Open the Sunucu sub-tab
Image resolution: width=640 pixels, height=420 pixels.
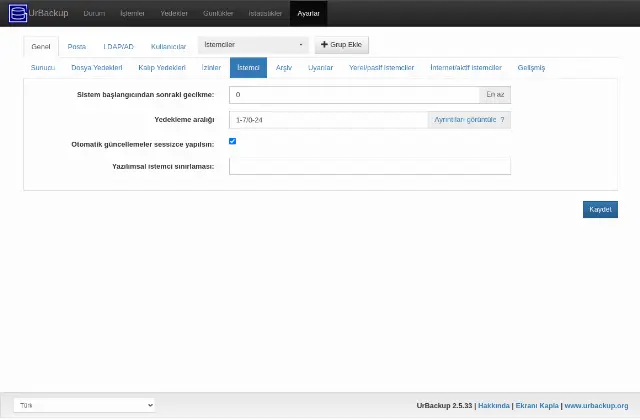[x=43, y=68]
